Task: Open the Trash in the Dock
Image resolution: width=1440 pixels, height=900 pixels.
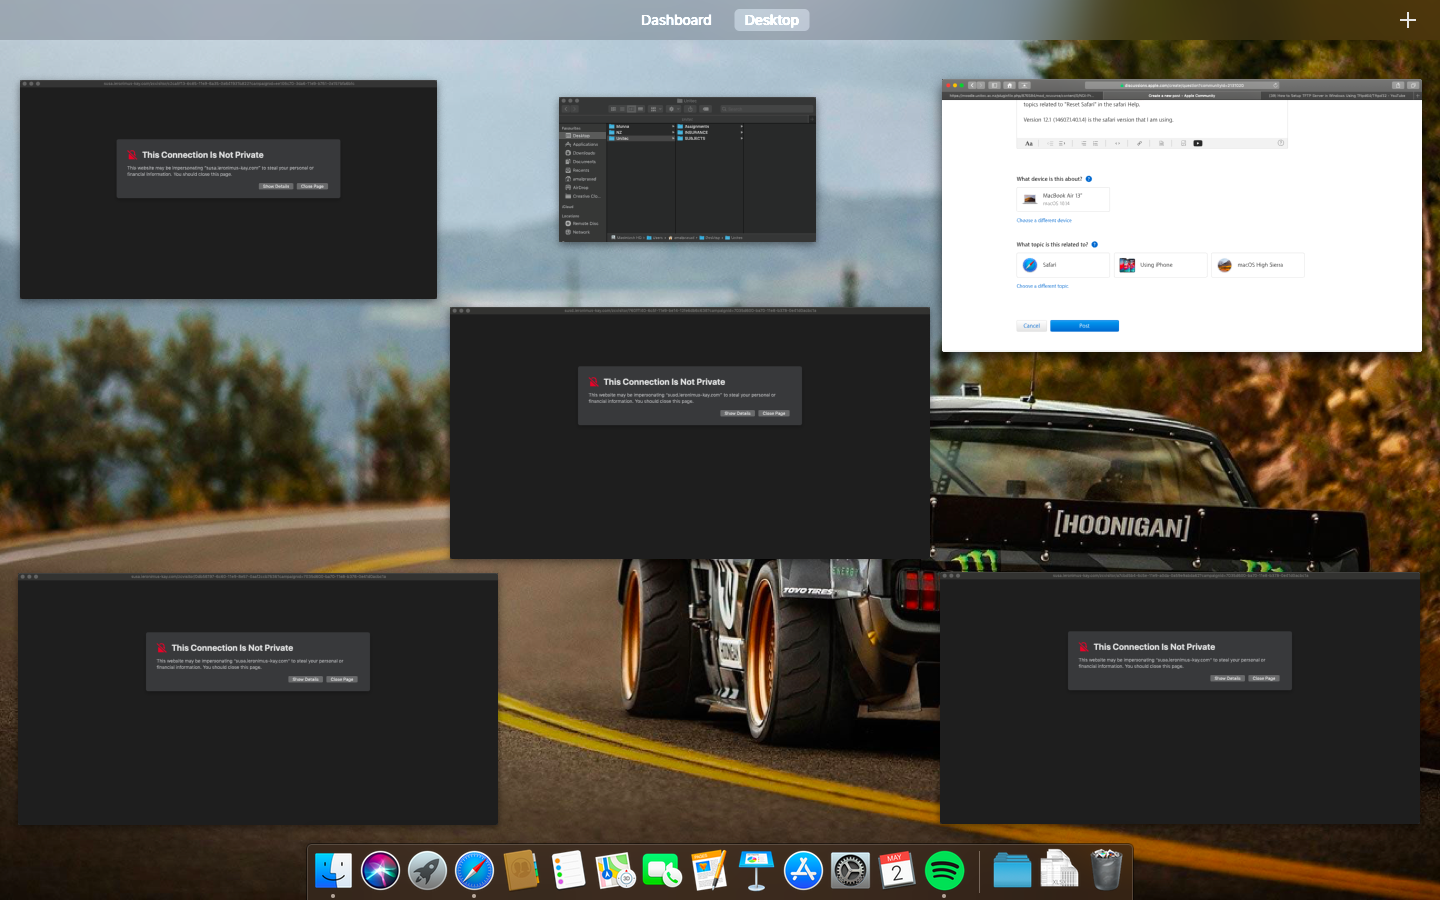Action: pos(1106,870)
